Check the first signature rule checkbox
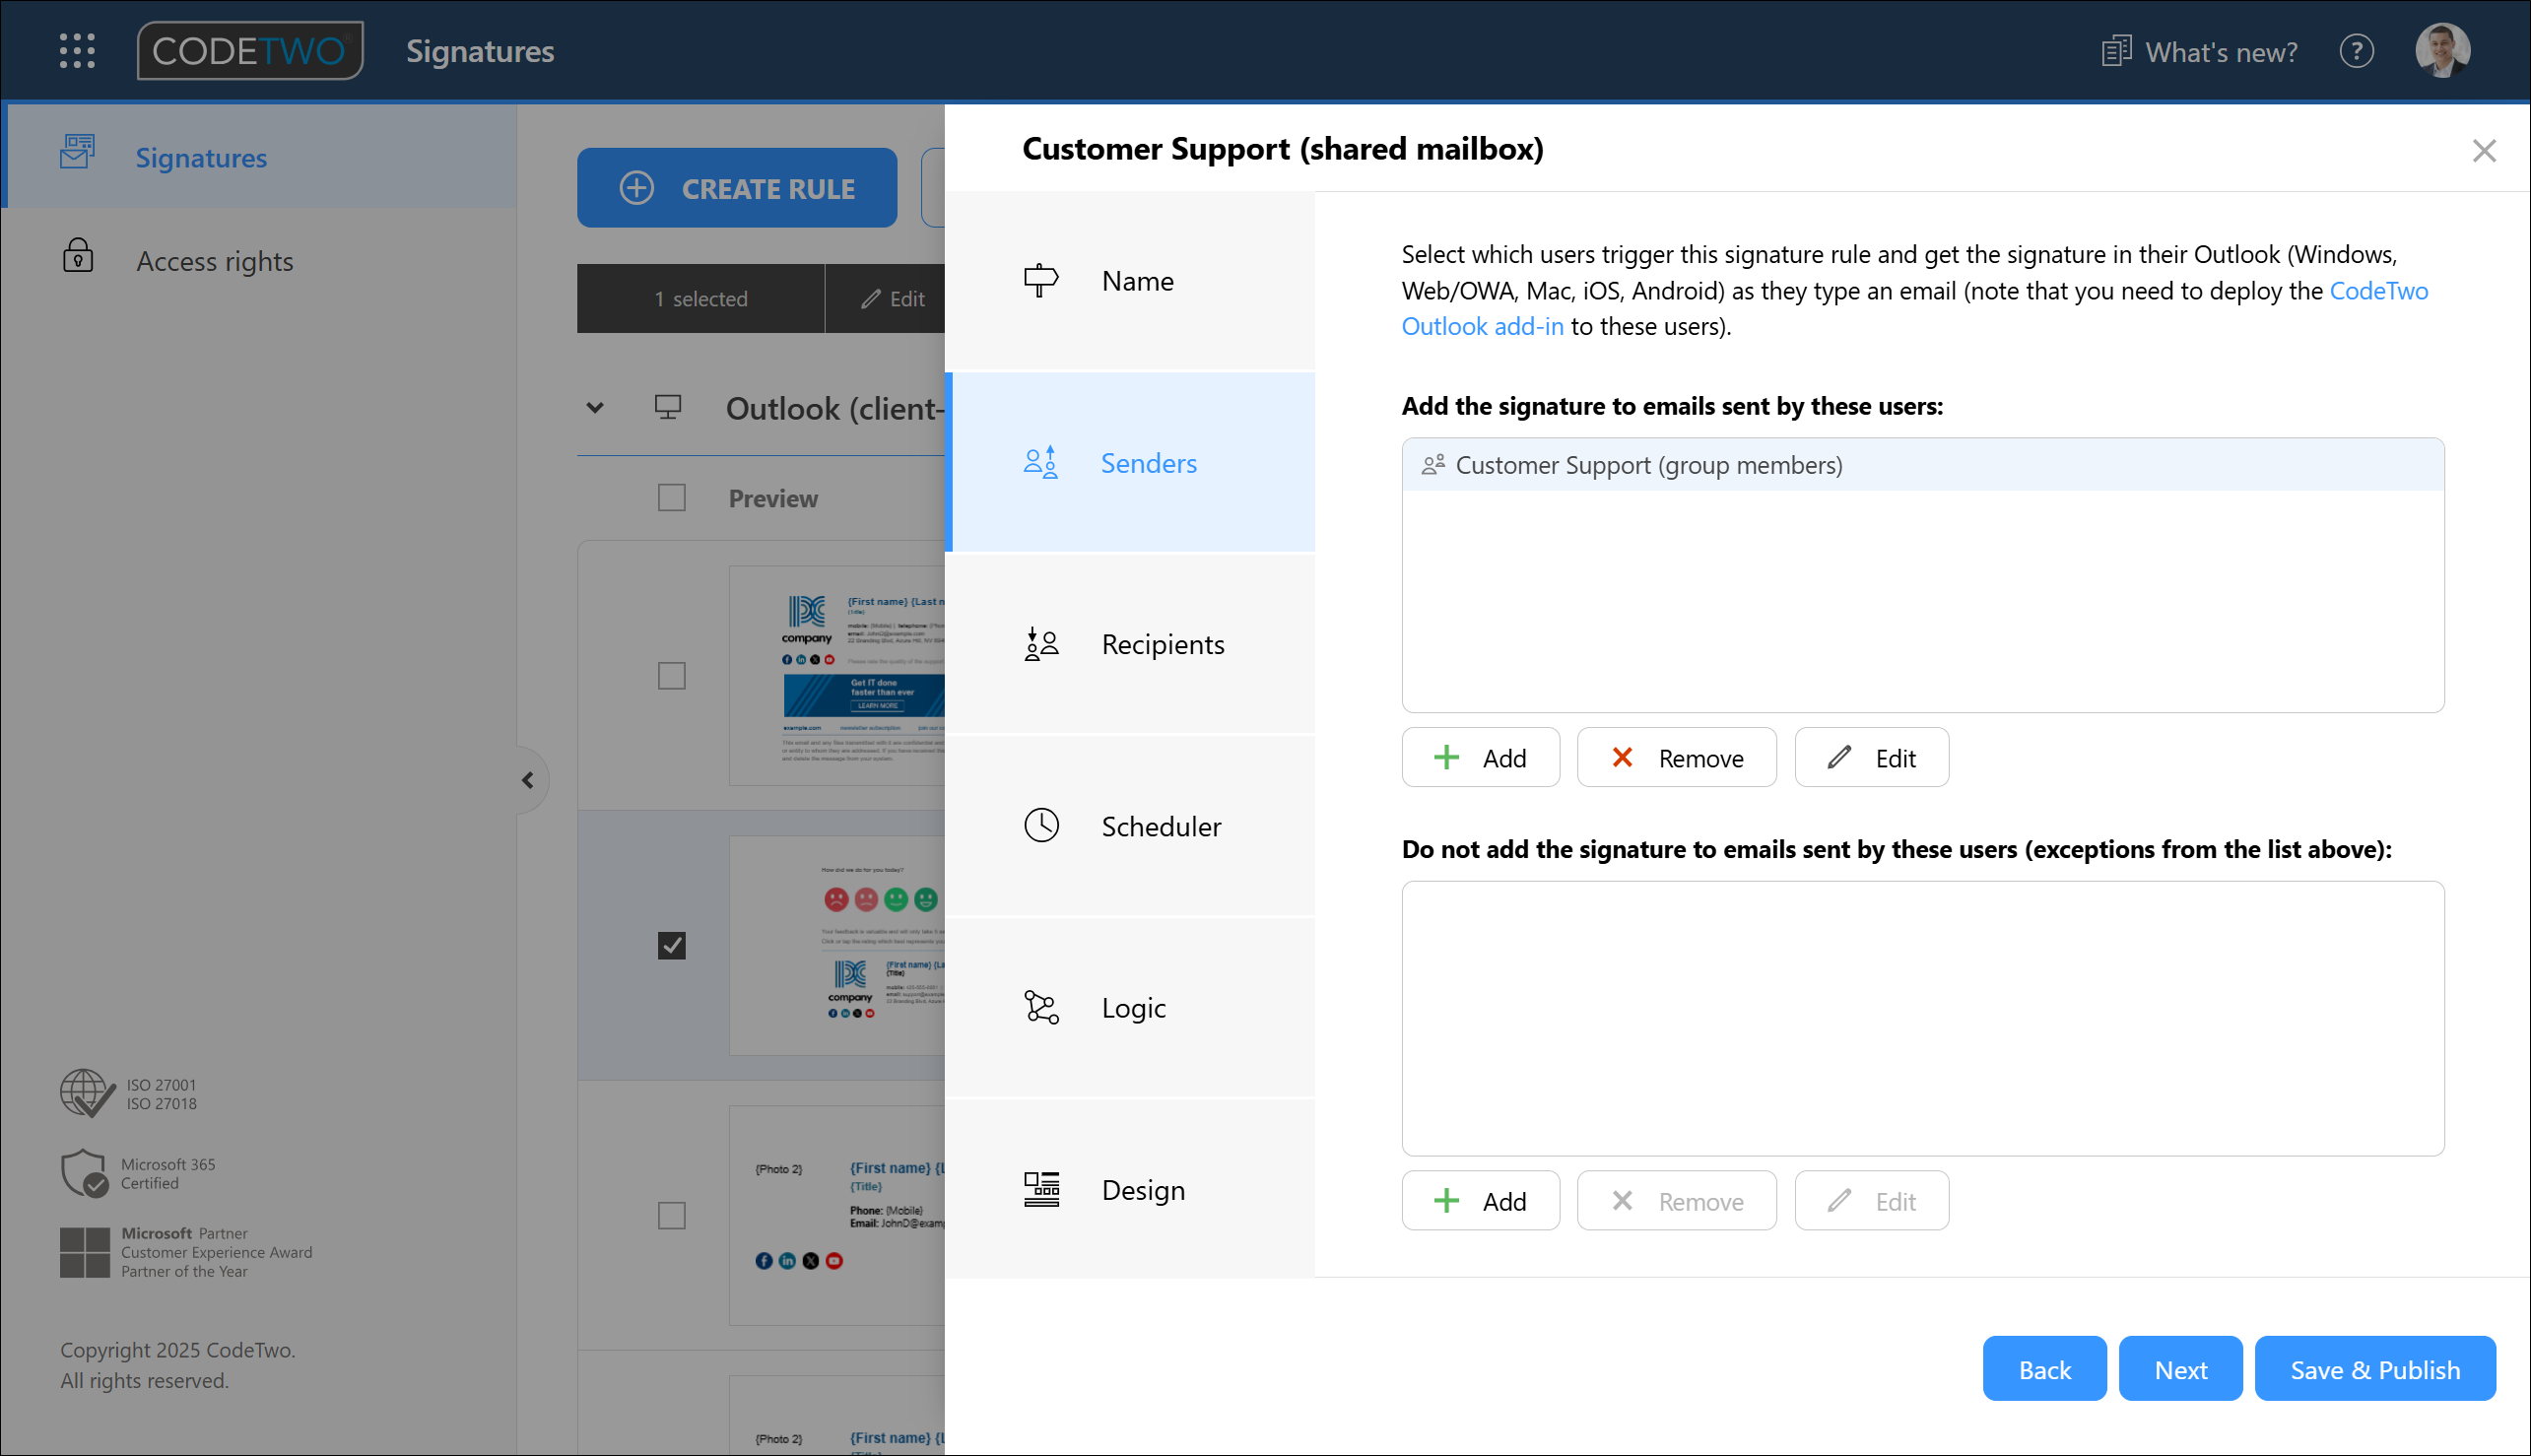 pos(671,676)
